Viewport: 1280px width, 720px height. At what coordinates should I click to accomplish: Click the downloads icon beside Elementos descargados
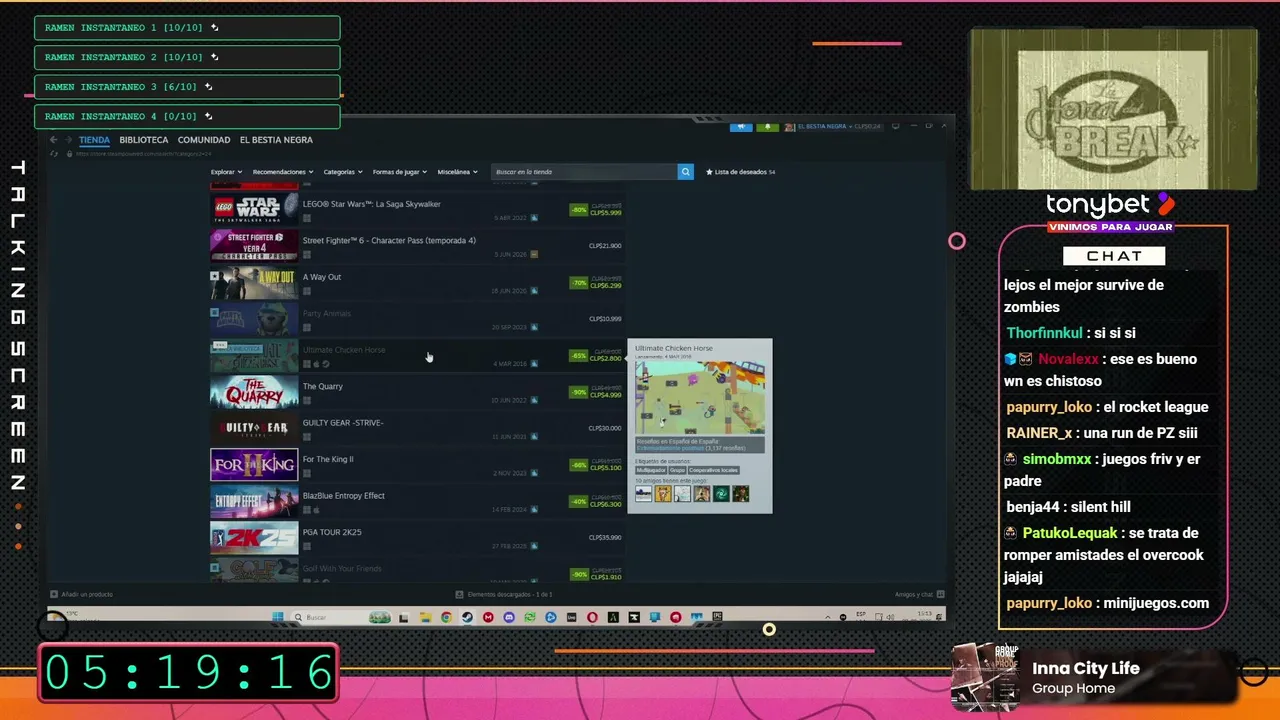point(459,594)
